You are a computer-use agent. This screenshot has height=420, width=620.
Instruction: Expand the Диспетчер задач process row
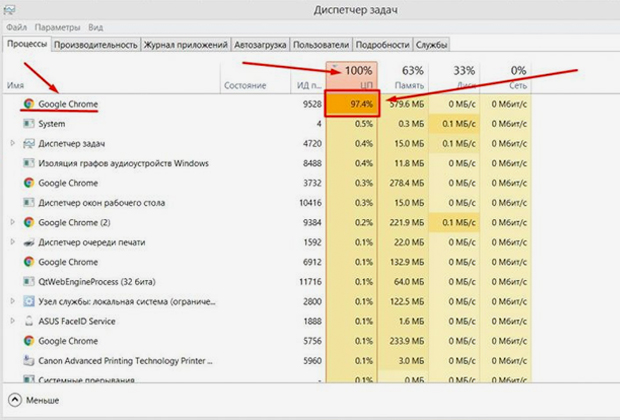(12, 143)
